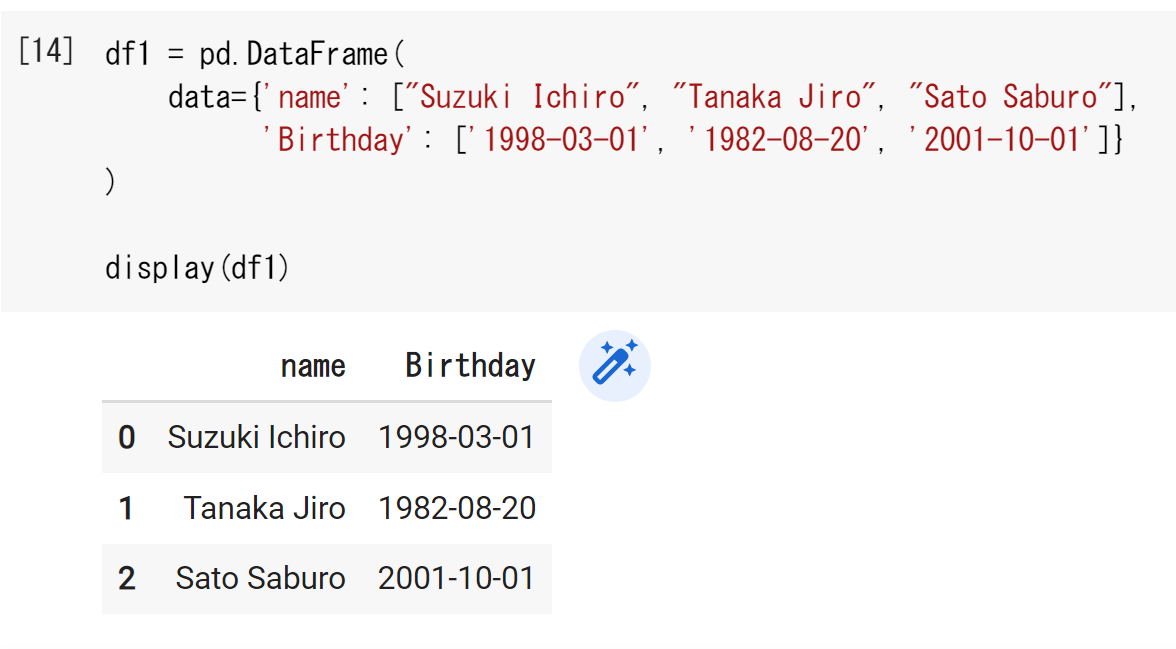Click the 1982-08-20 birthday value

(458, 508)
